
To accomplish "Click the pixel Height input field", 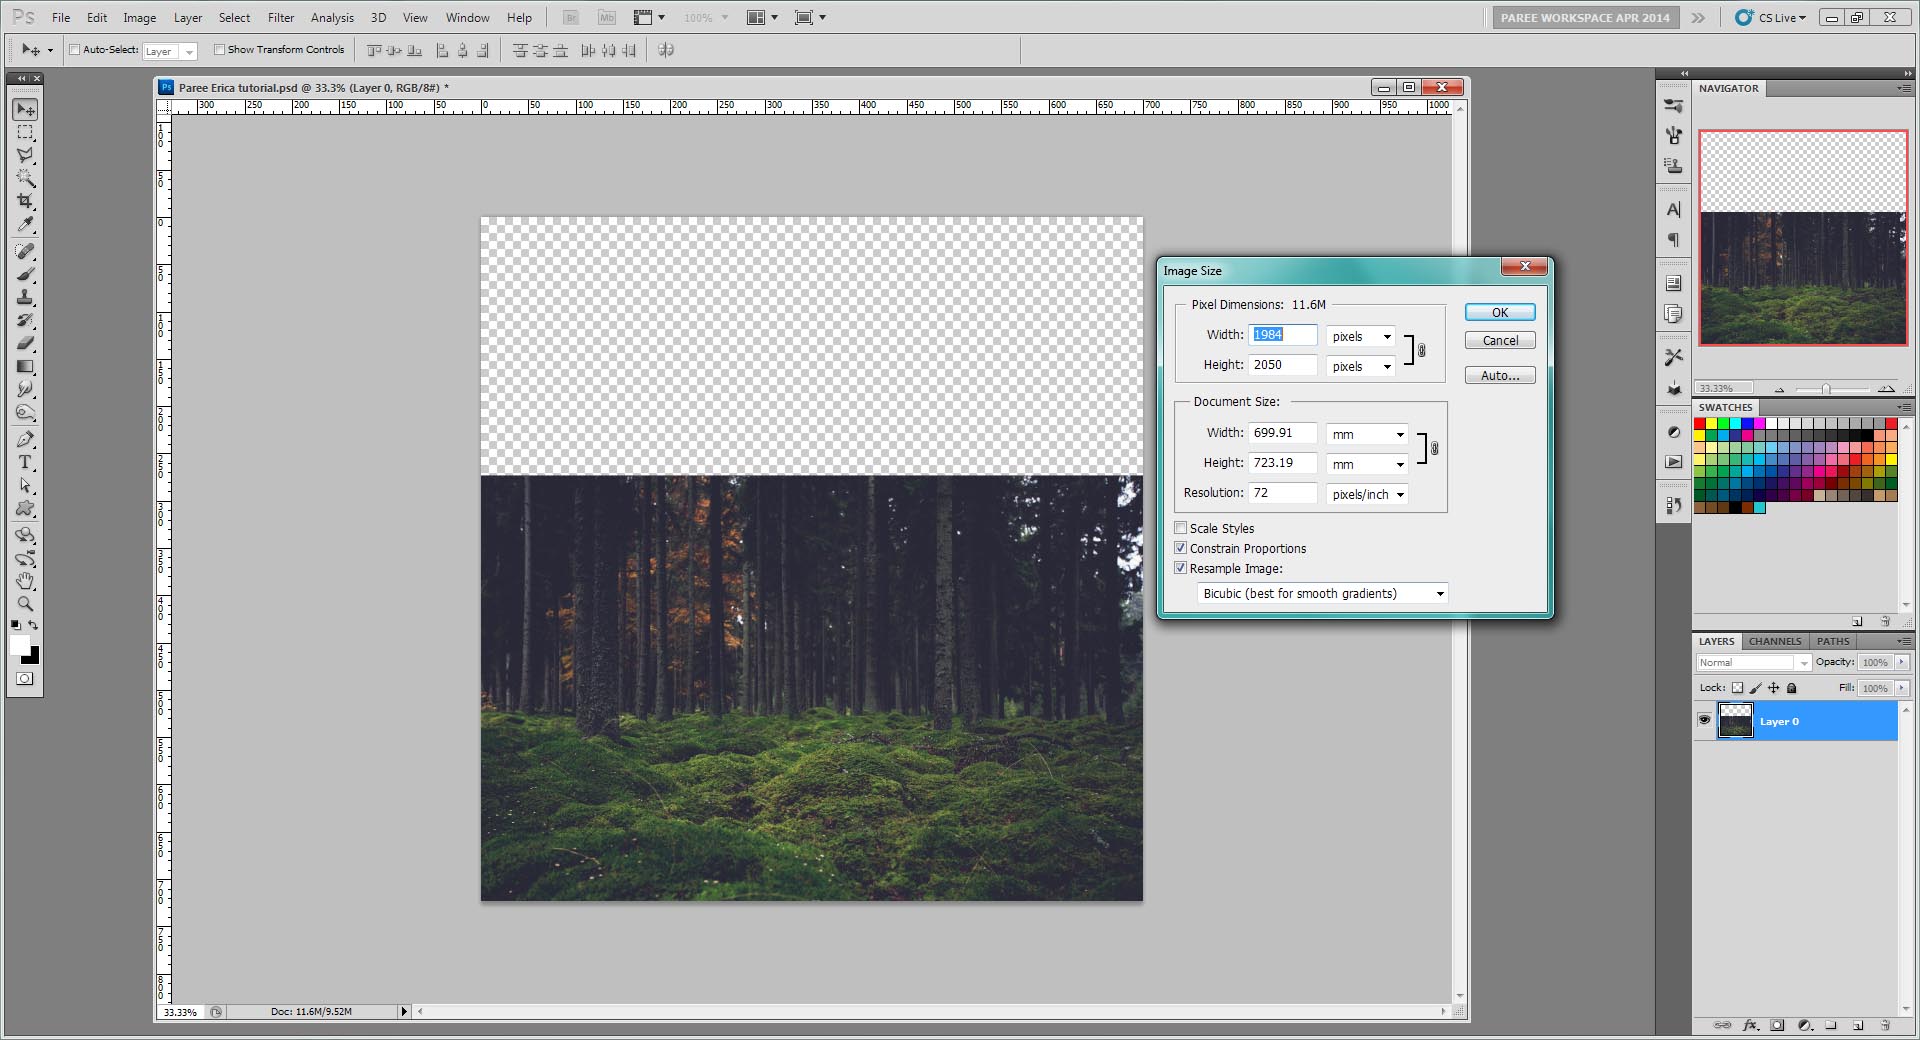I will tap(1282, 365).
